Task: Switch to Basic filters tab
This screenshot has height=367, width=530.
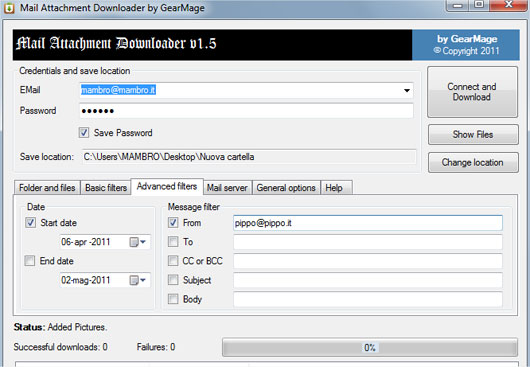Action: click(106, 188)
